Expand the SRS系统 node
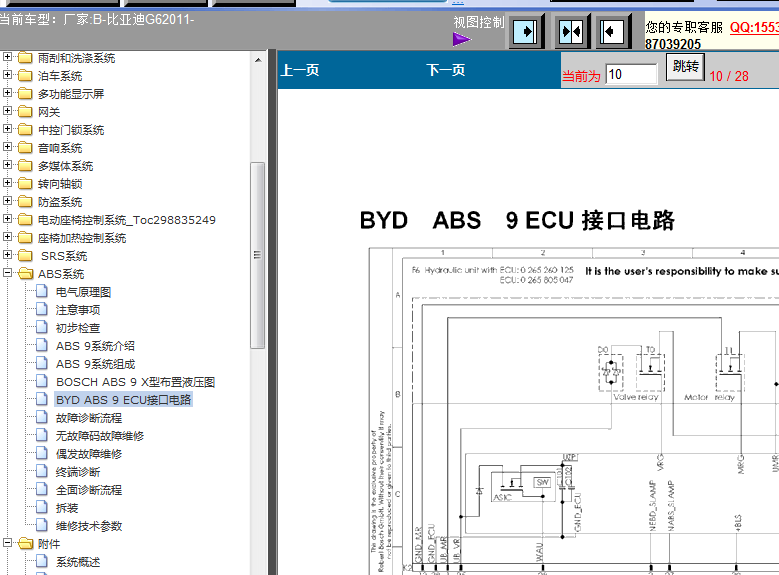The width and height of the screenshot is (779, 575). tap(7, 255)
